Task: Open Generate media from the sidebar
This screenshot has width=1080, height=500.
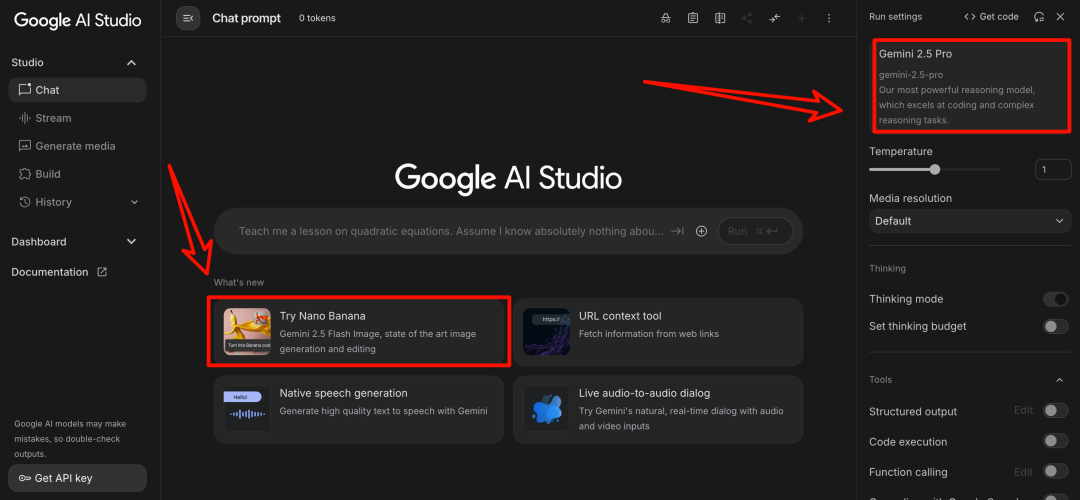Action: 75,146
